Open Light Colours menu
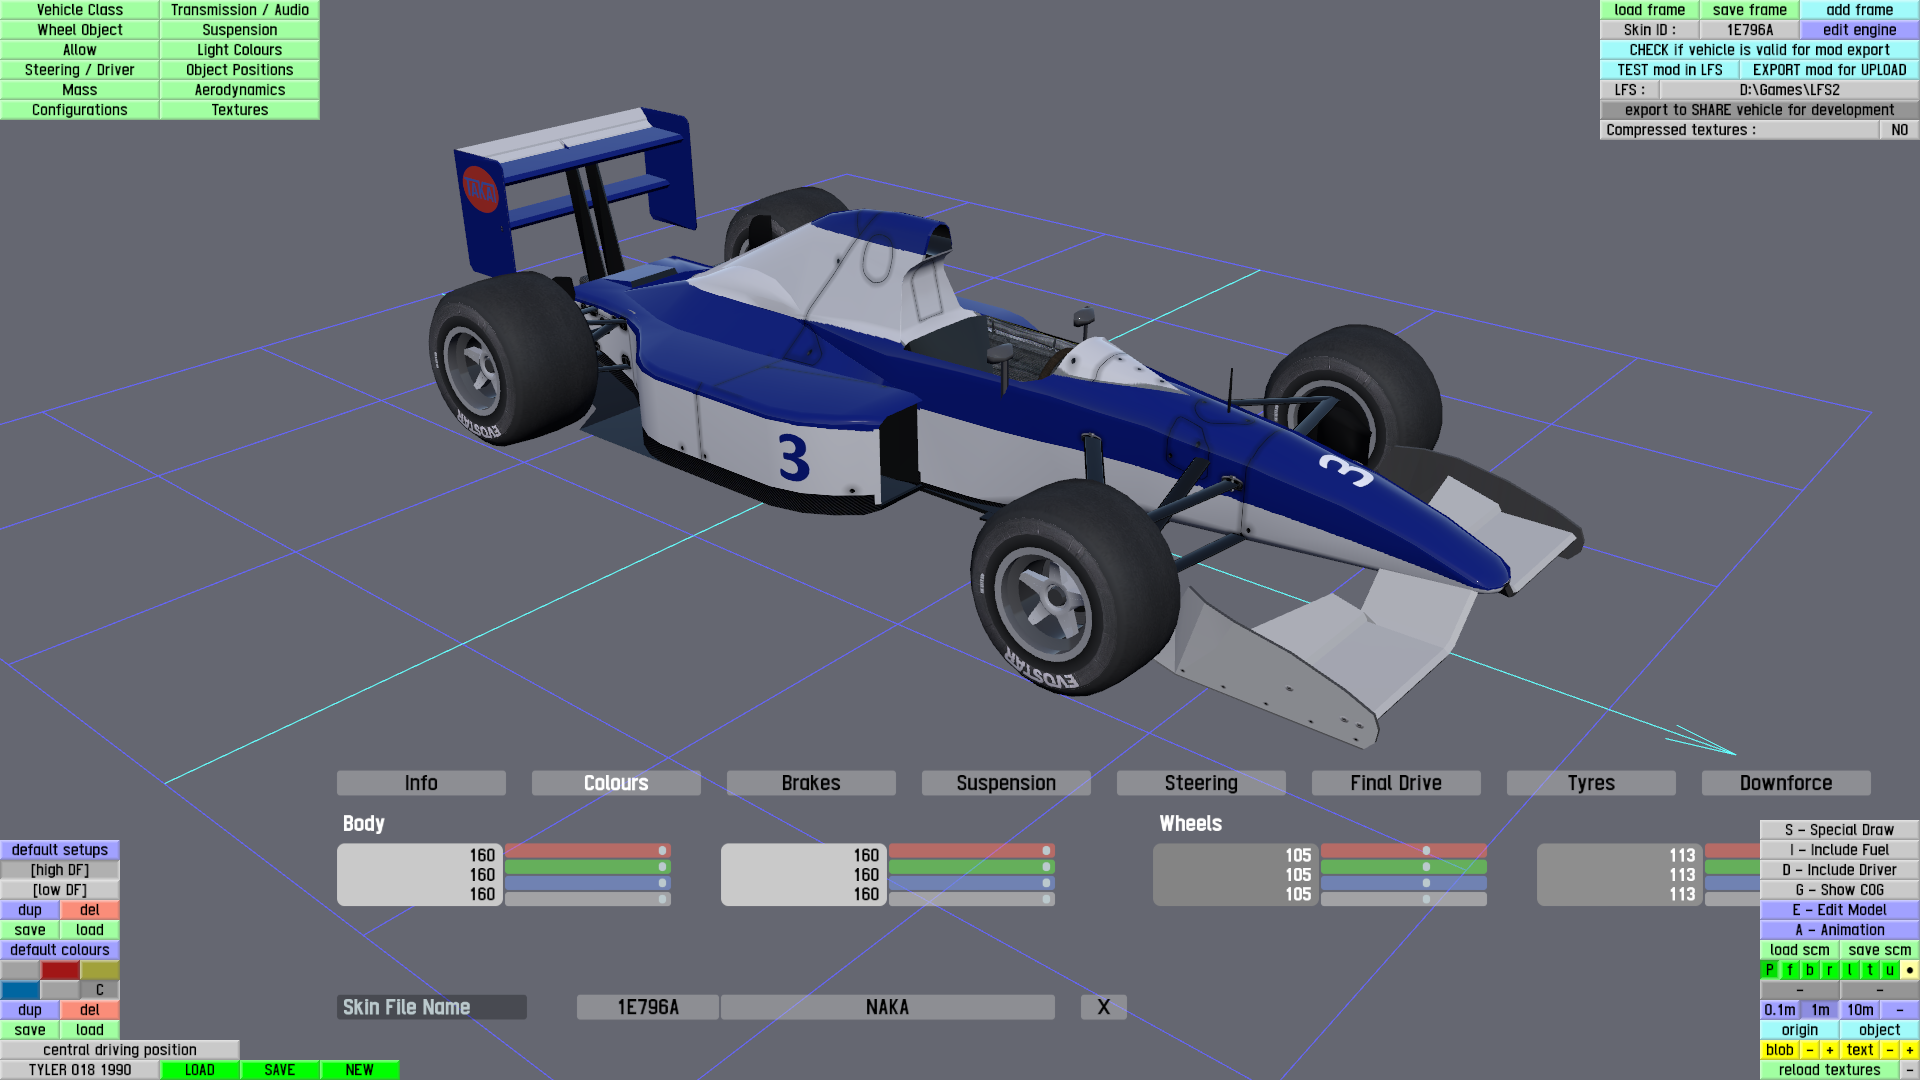 (x=240, y=50)
